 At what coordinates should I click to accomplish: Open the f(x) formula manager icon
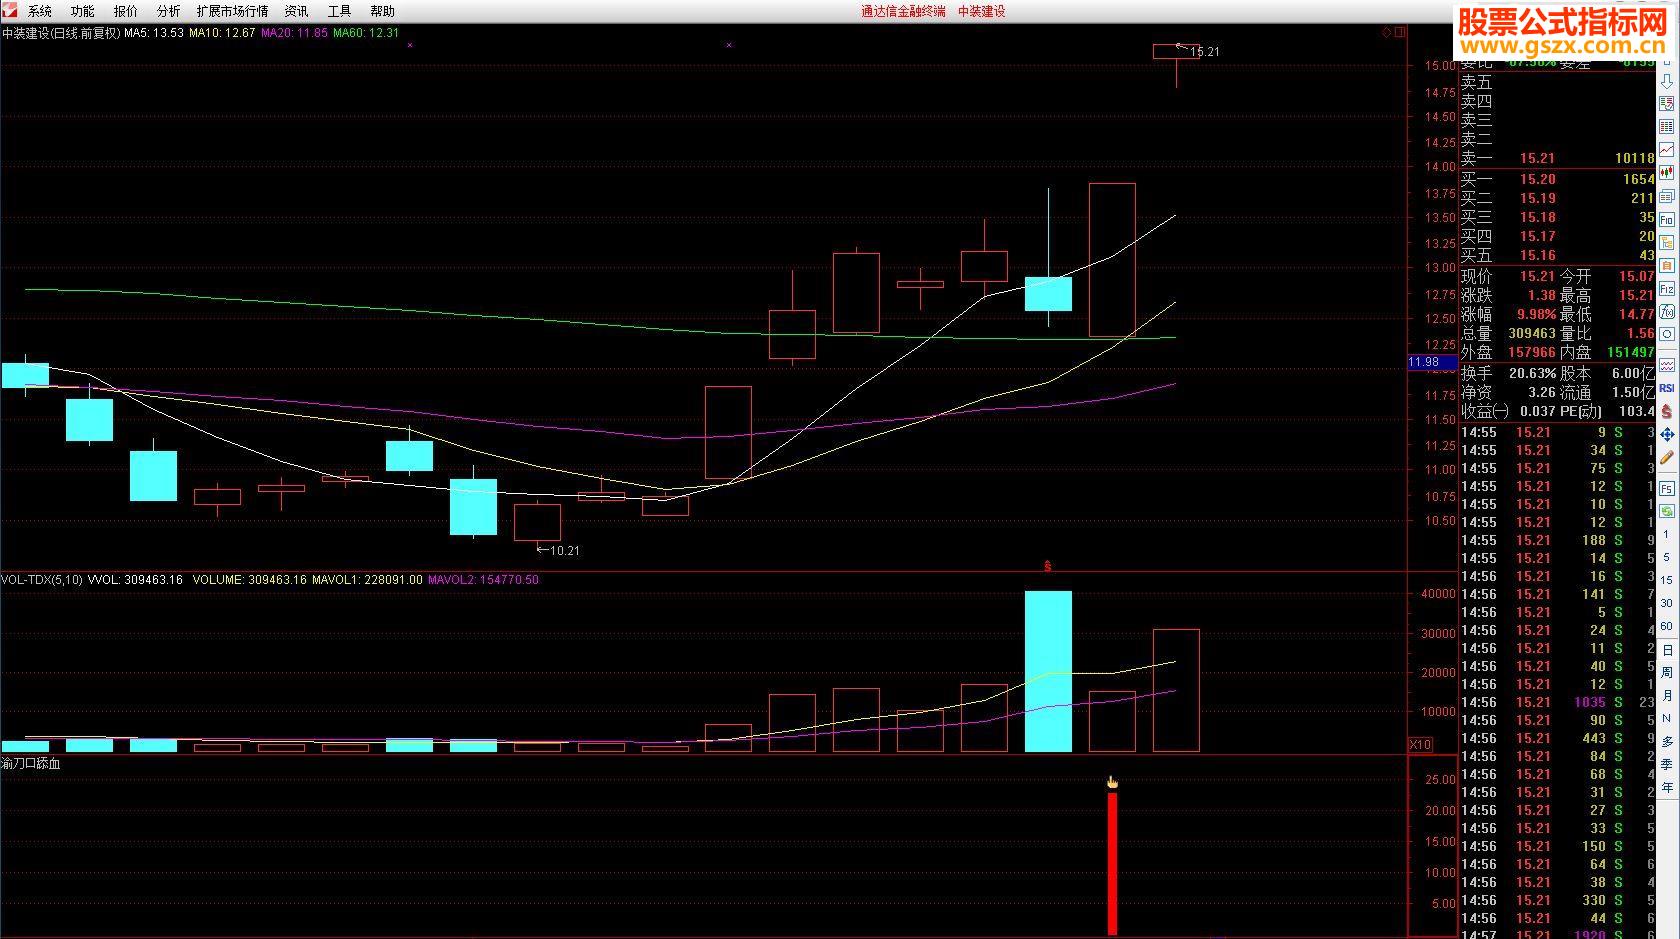click(1667, 311)
